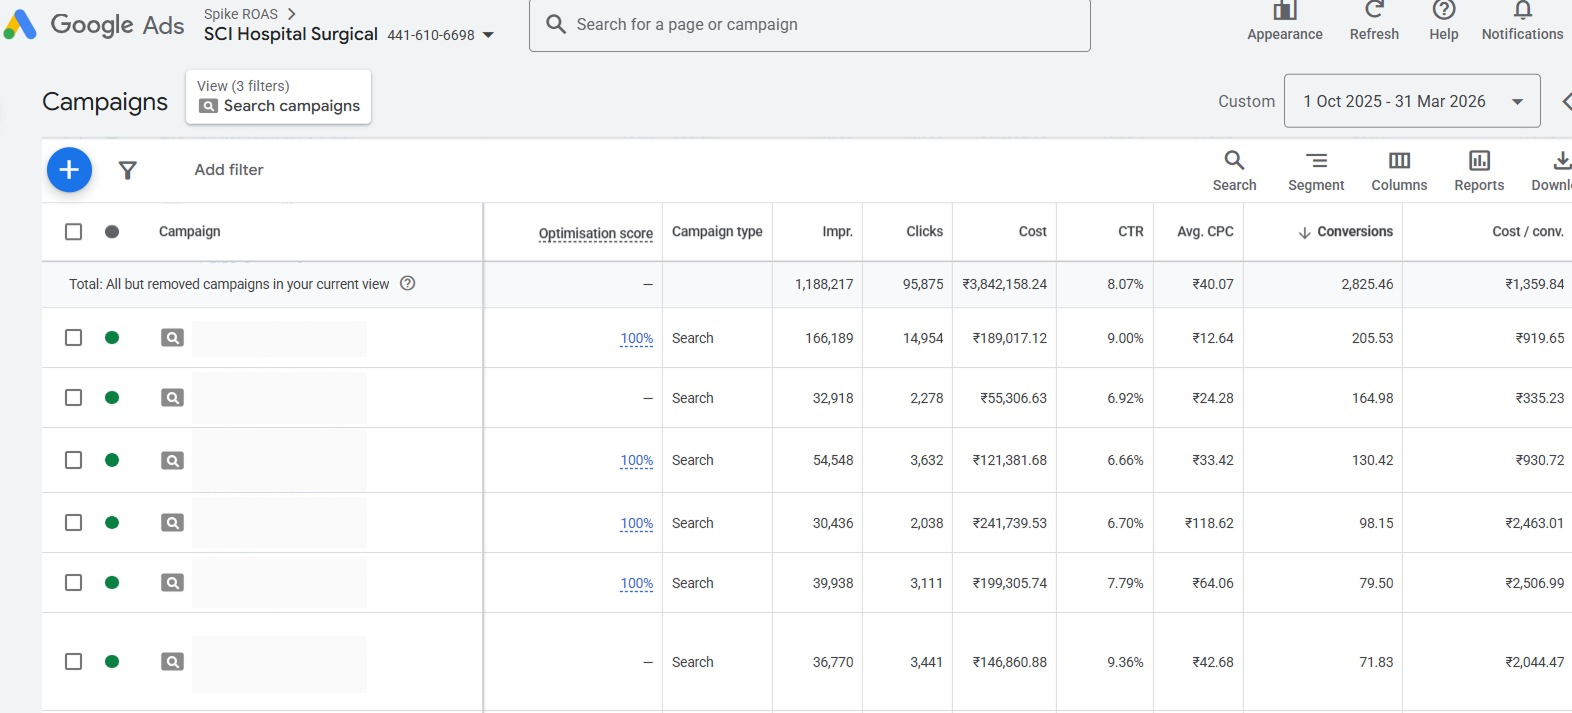
Task: Open the SCI Hospital Surgical account dropdown arrow
Action: [488, 35]
